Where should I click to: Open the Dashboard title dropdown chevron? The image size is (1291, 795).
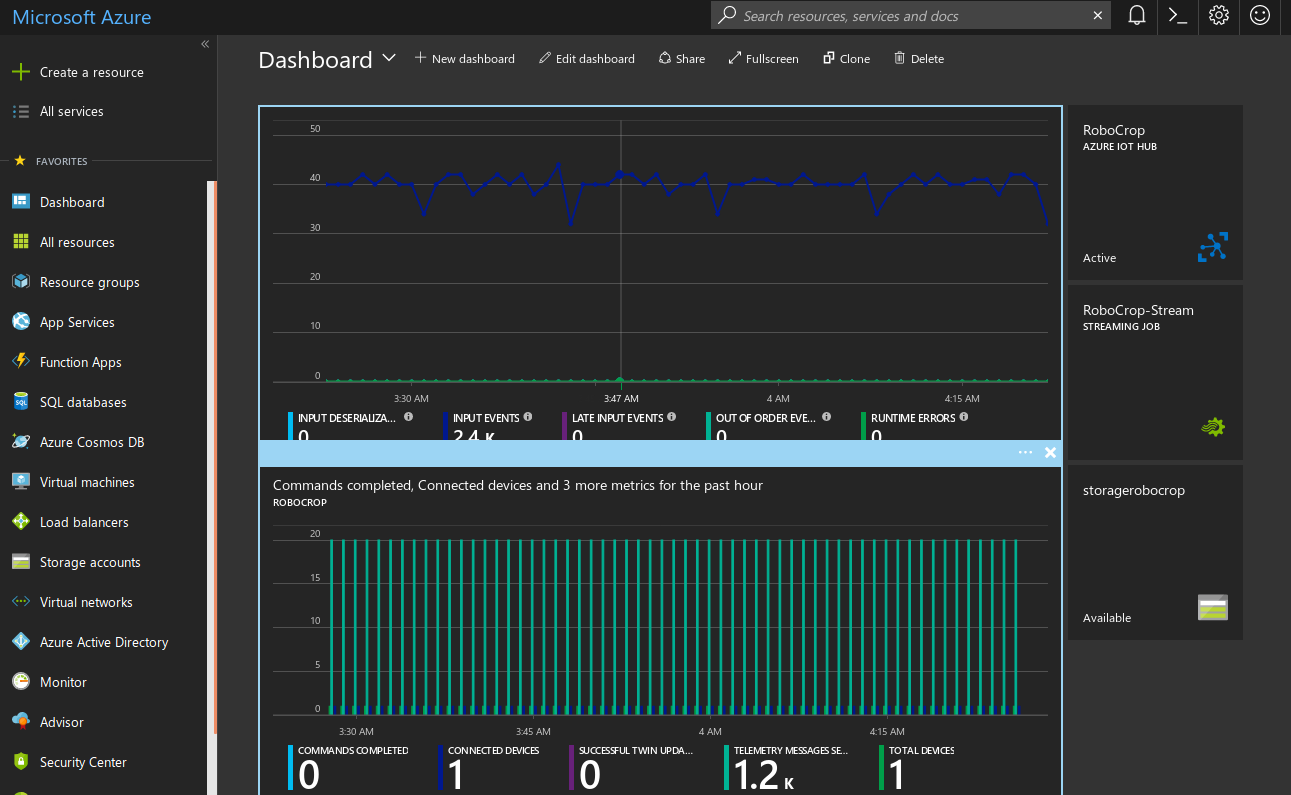pyautogui.click(x=389, y=59)
